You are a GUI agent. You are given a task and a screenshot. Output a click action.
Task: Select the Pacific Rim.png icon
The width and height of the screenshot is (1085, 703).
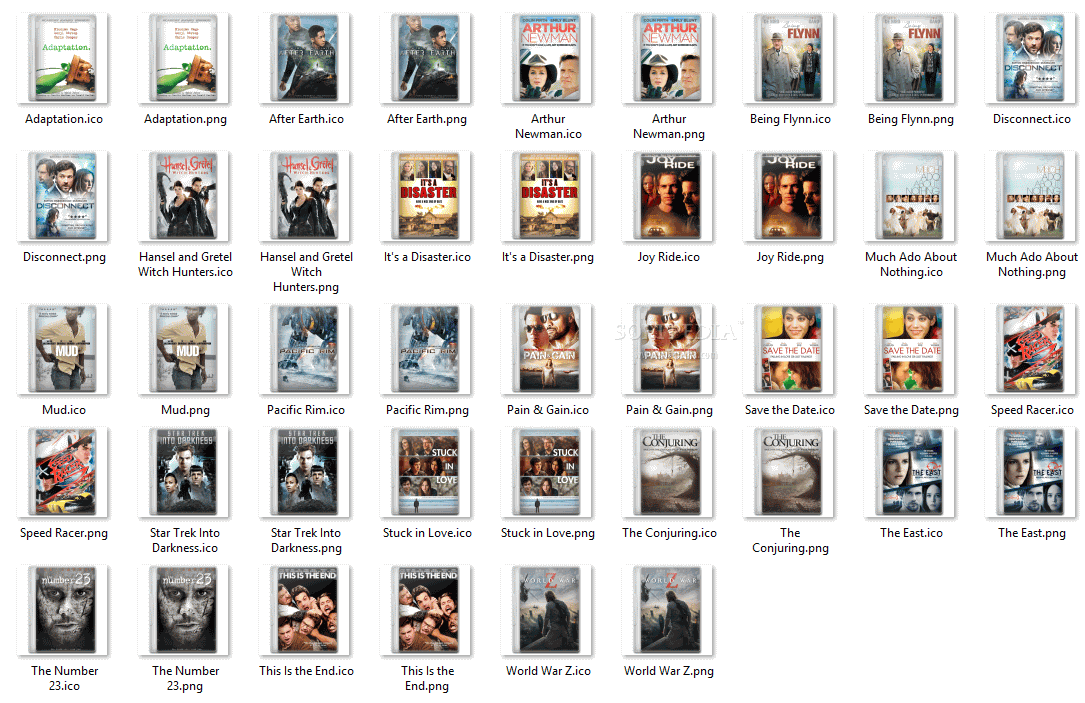(x=427, y=349)
